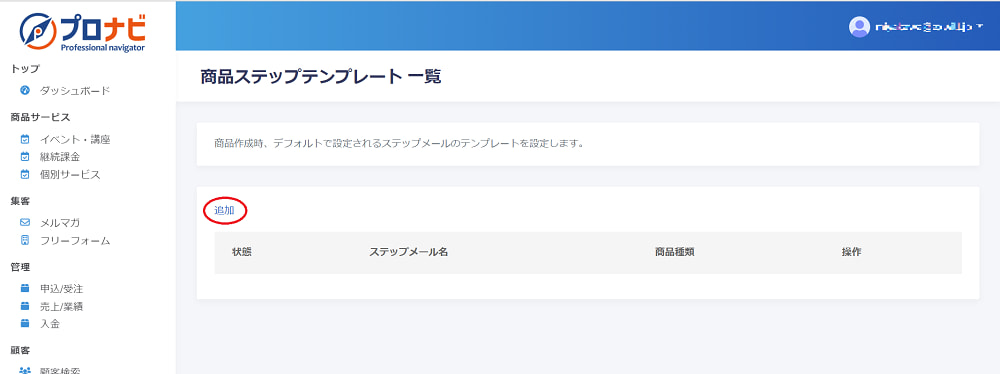This screenshot has width=1000, height=374.
Task: Click the 顧客 section heading
Action: [x=20, y=350]
